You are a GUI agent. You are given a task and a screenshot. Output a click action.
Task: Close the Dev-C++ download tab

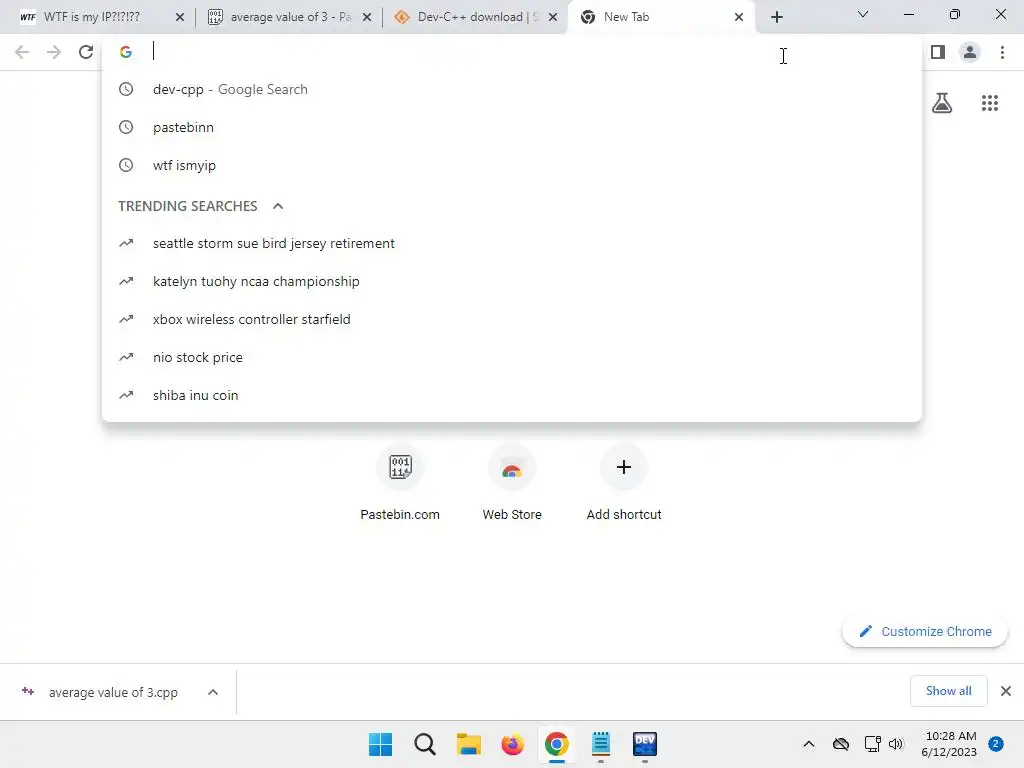pyautogui.click(x=553, y=18)
